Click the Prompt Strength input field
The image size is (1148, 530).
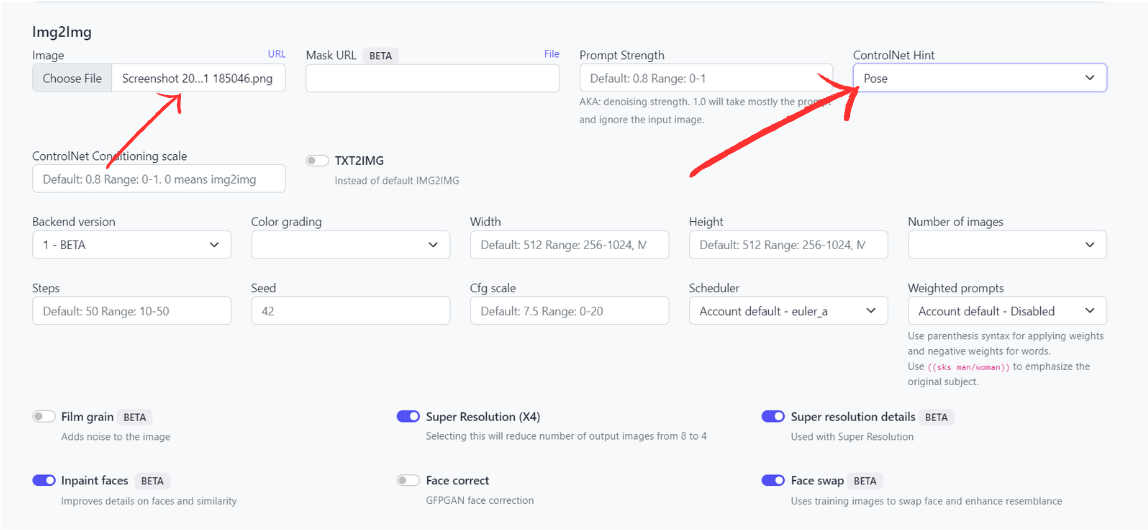point(705,78)
